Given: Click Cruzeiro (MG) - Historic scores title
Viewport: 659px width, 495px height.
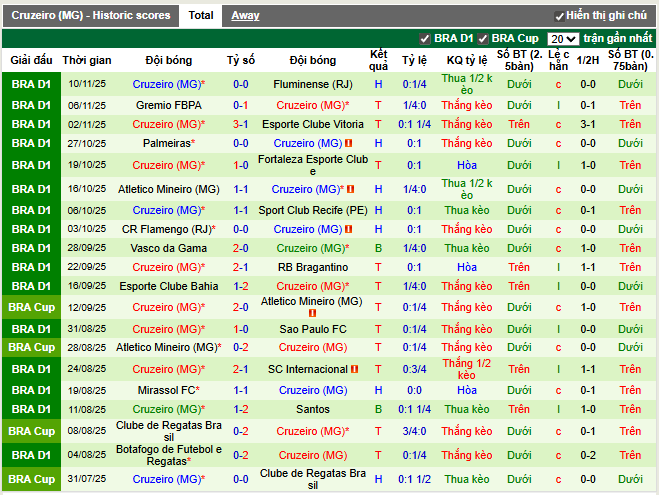Looking at the screenshot, I should [91, 16].
